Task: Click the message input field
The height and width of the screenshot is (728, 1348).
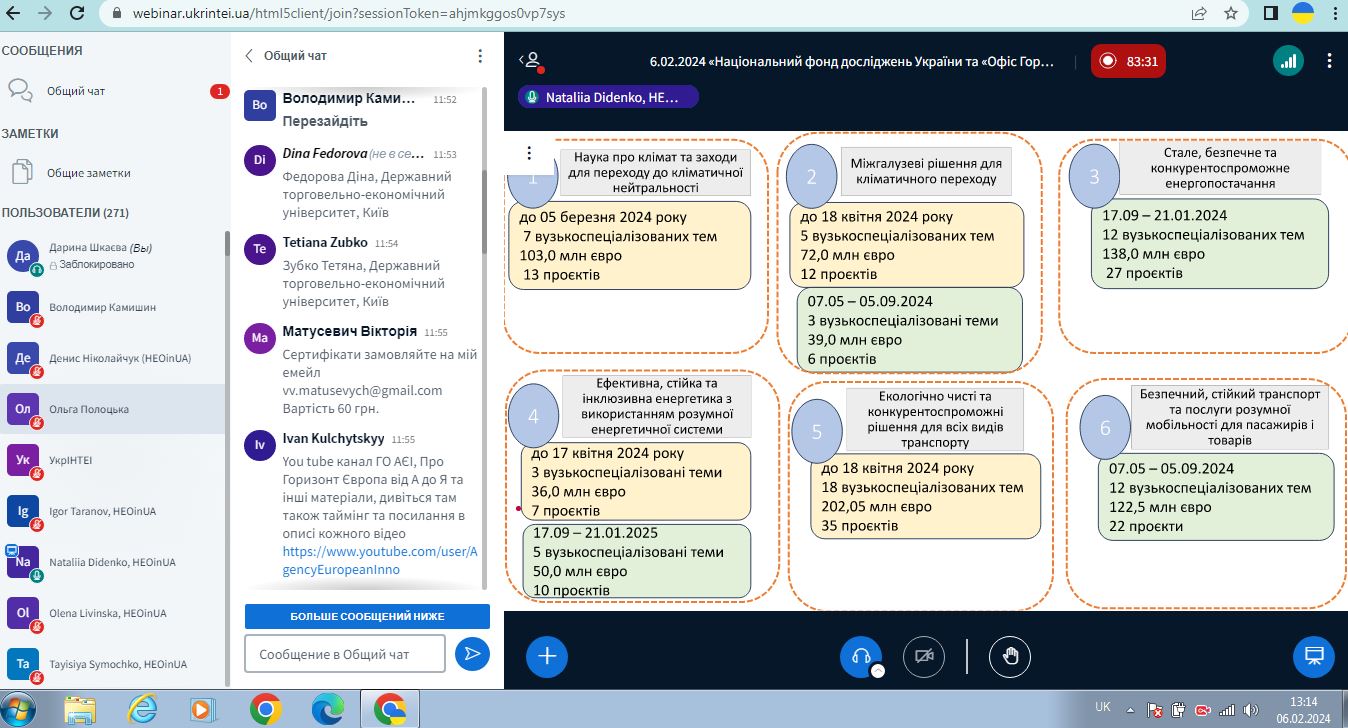Action: coord(345,654)
